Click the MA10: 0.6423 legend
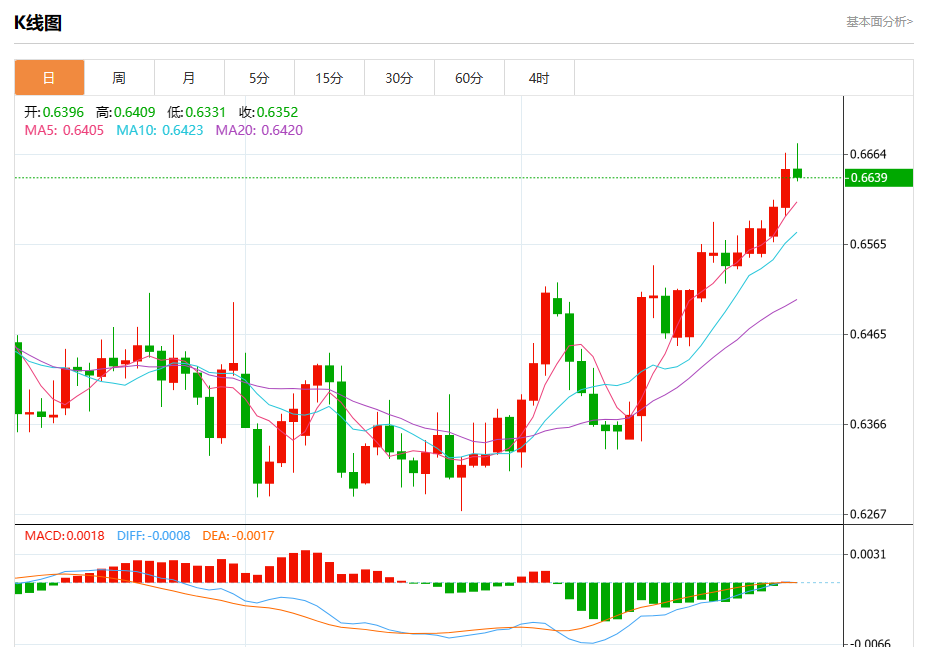 pos(160,131)
